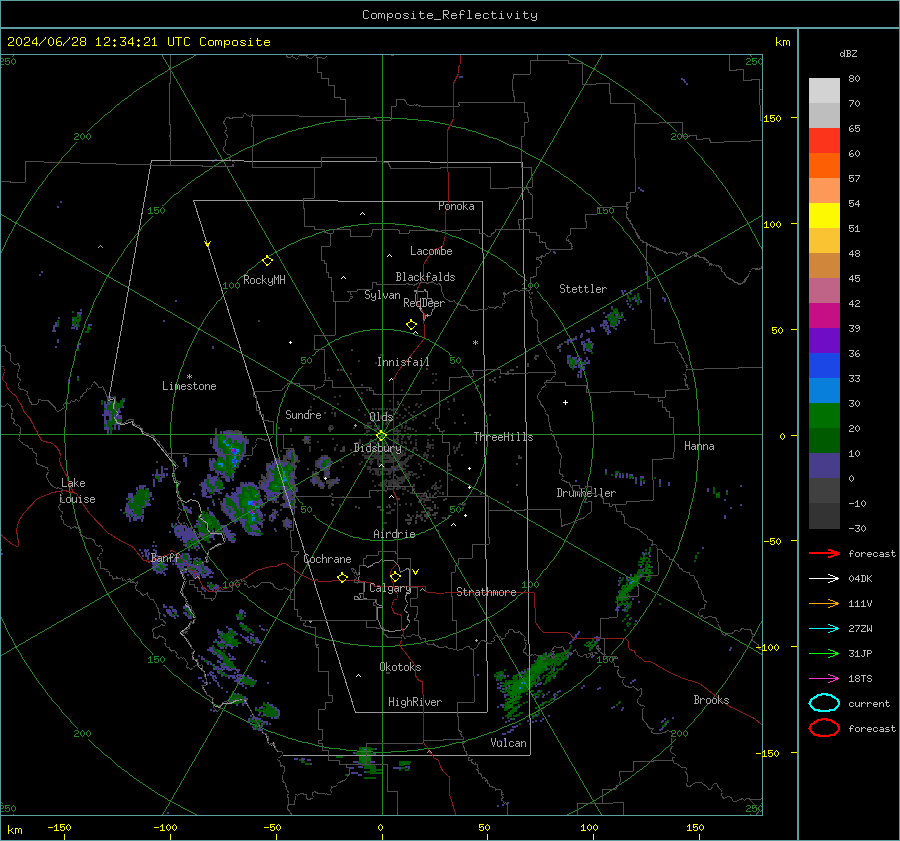Click the green 31JP arrow in legend
Image resolution: width=900 pixels, height=841 pixels.
(x=824, y=653)
